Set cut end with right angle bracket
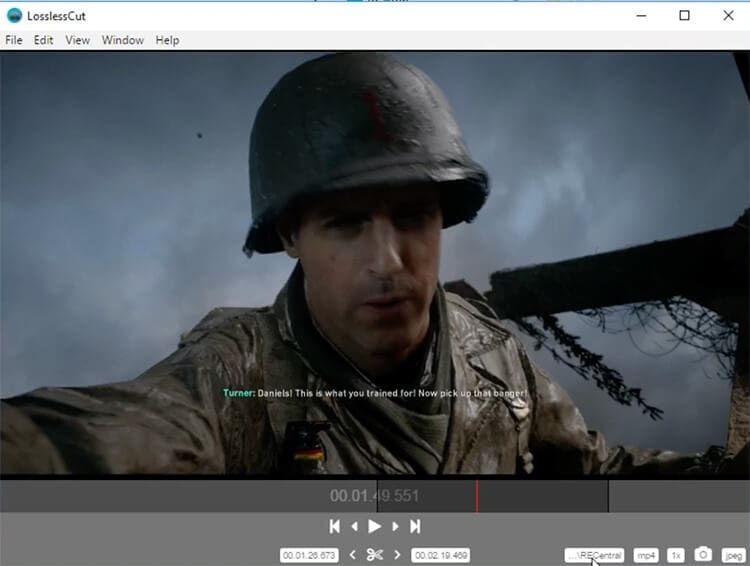Screen dimensions: 750x566 click(x=397, y=555)
